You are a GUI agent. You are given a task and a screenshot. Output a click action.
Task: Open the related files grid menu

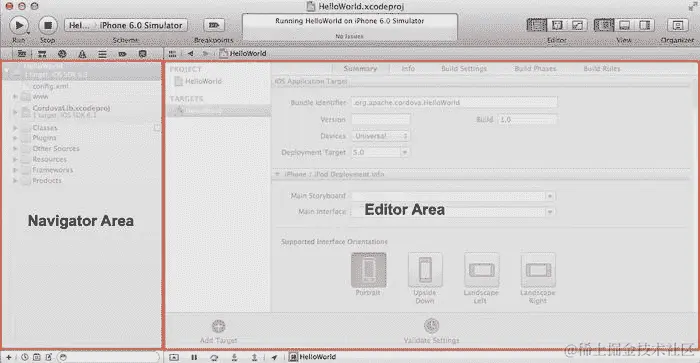172,54
